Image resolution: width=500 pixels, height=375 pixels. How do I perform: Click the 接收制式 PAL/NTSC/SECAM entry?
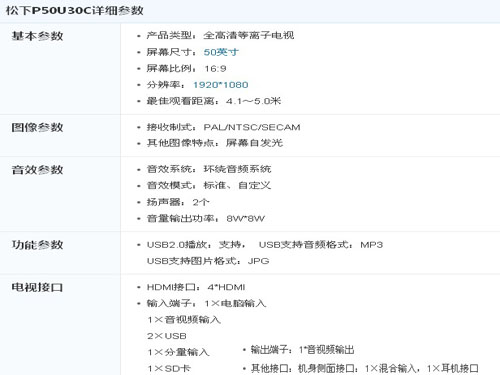[224, 127]
